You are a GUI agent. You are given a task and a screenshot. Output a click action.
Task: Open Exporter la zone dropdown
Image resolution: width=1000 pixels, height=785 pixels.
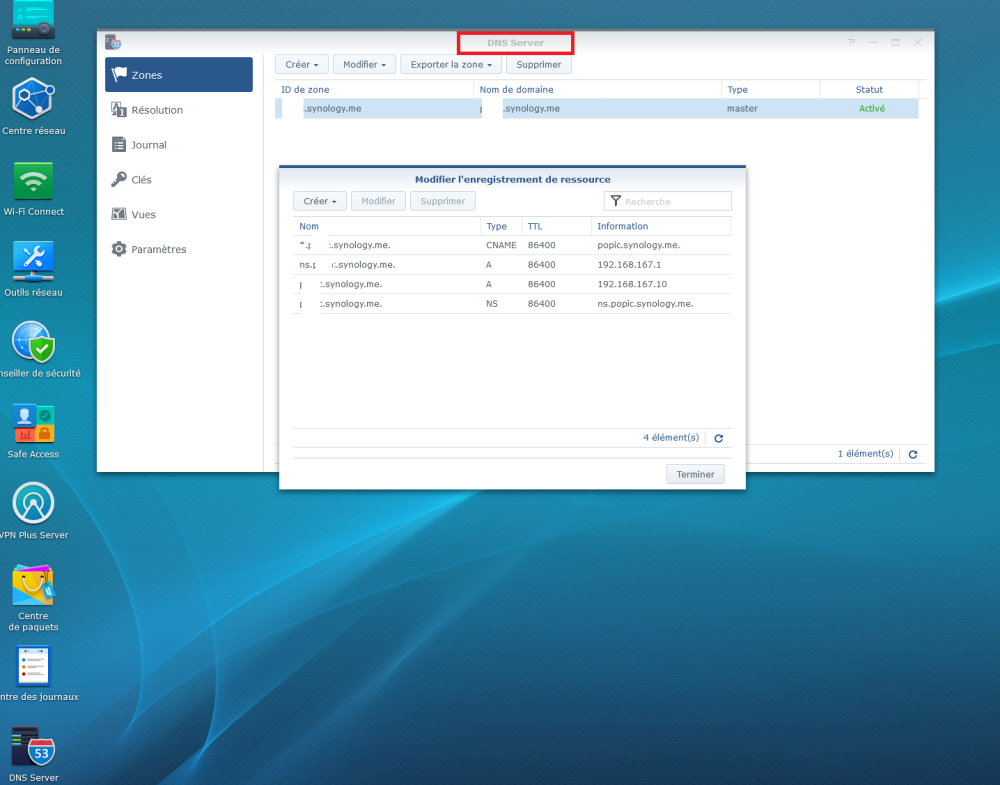(451, 64)
